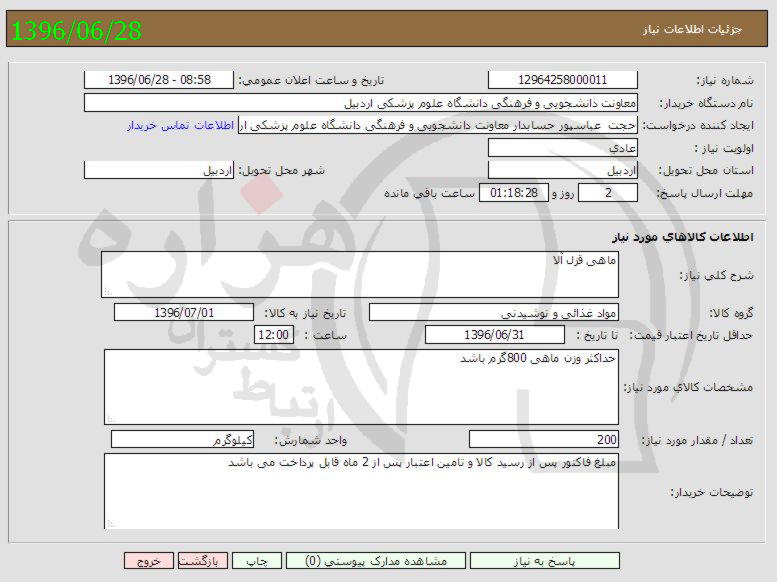Click the label تعداد / مقدار مورد نیاز
Image resolution: width=777 pixels, height=582 pixels.
[698, 440]
